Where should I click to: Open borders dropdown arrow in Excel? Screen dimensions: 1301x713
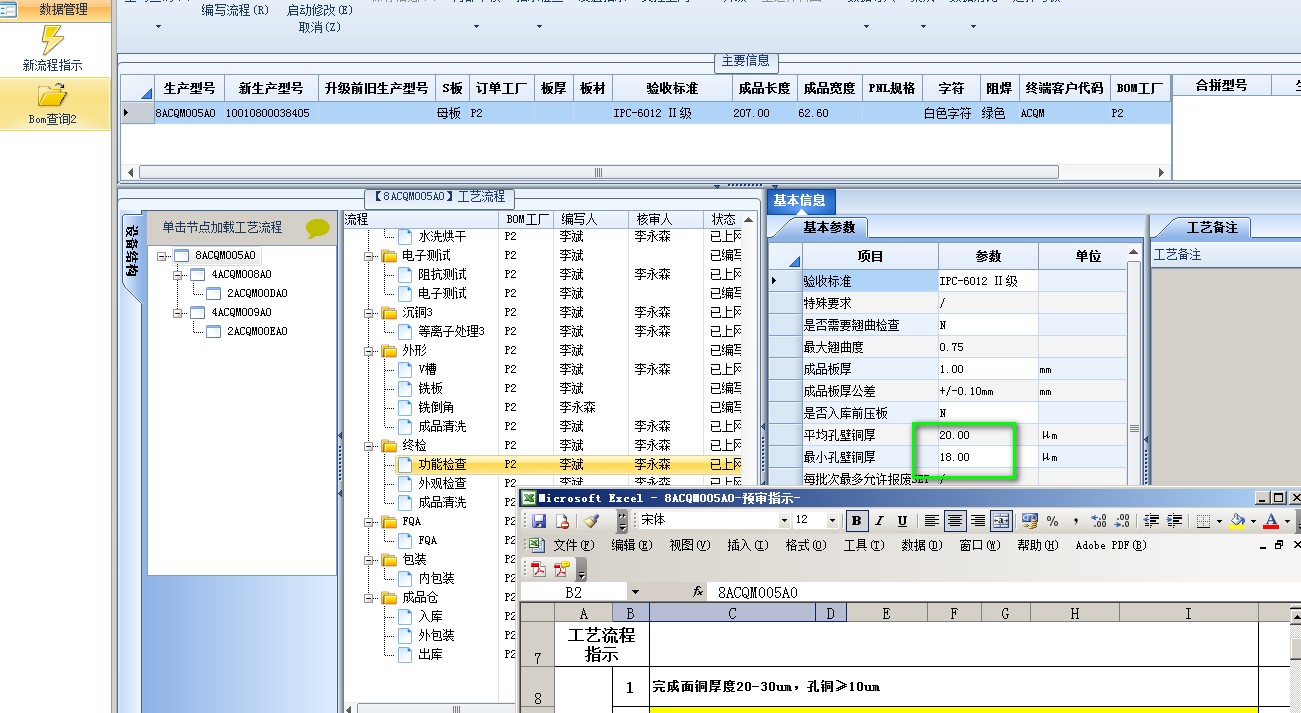1218,521
